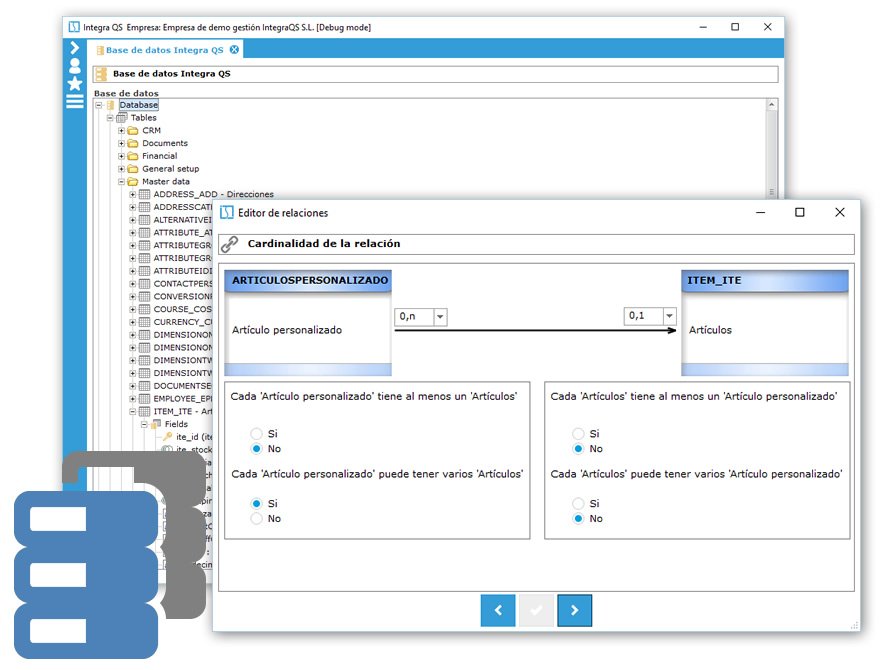Choose Si for 'Artículos' puede tener varios
This screenshot has width=881, height=670.
click(x=578, y=504)
